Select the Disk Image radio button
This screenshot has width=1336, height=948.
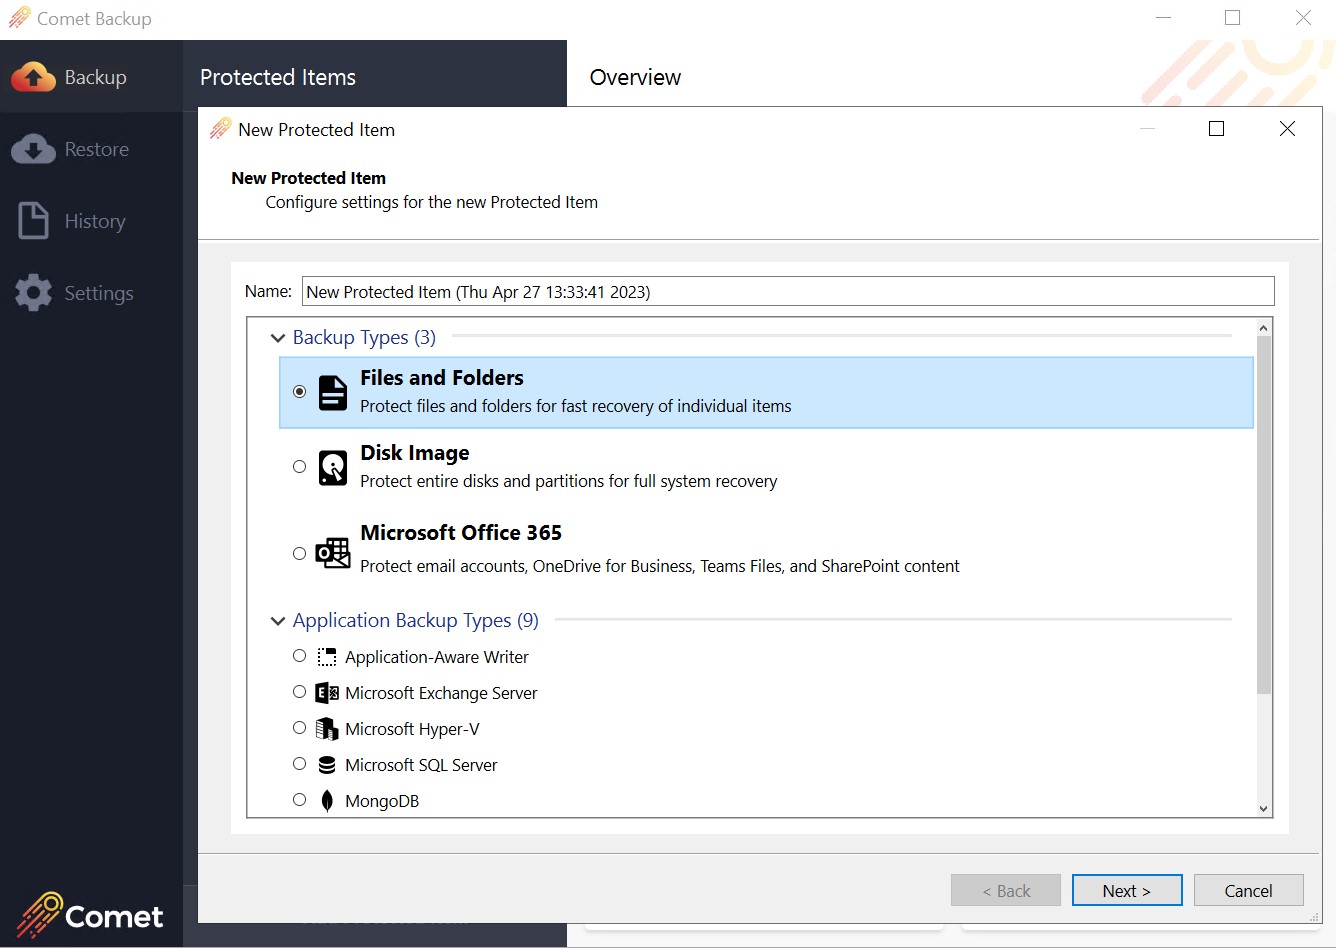(299, 467)
